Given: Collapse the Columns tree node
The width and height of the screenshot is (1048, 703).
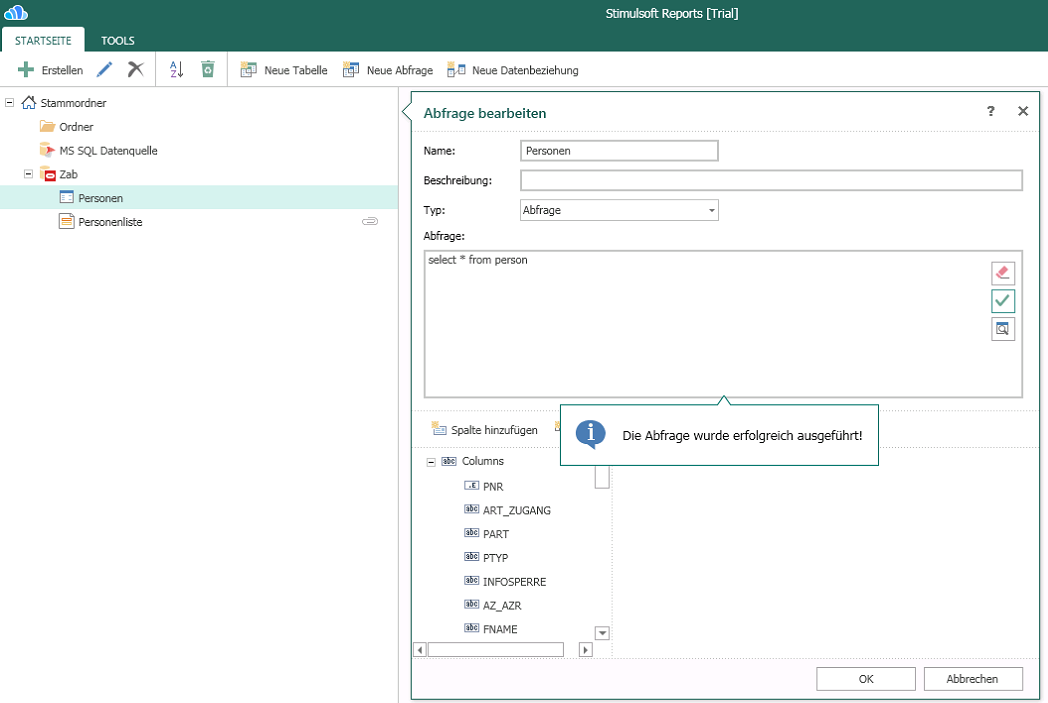Looking at the screenshot, I should [431, 462].
